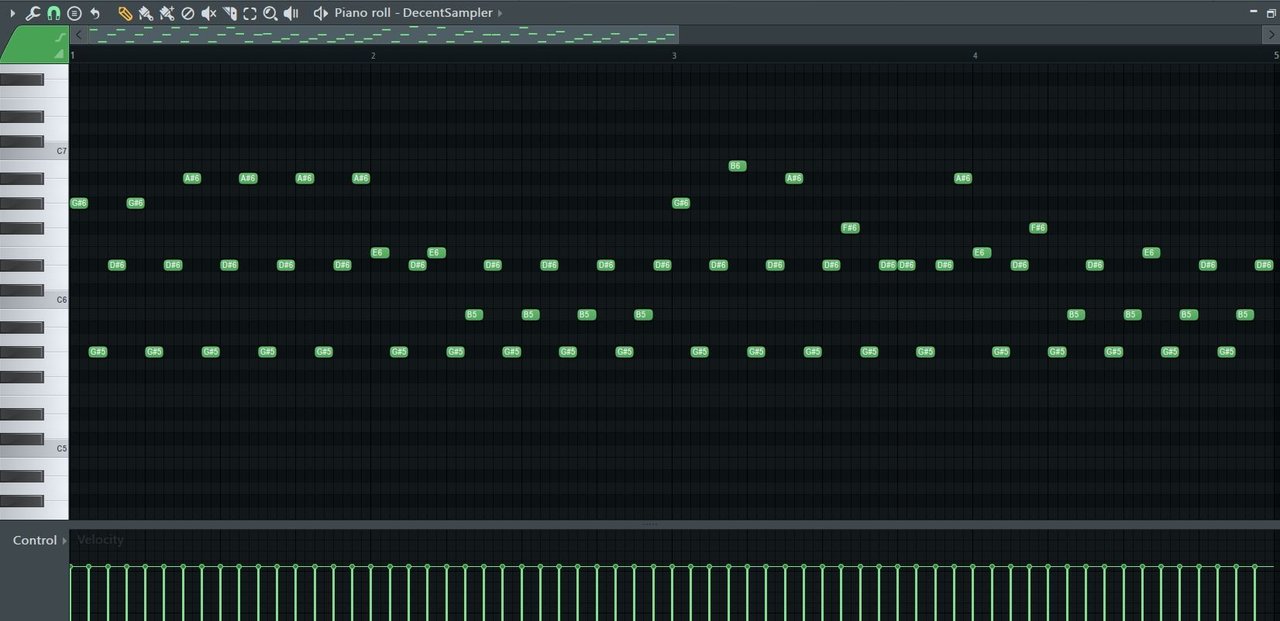
Task: Select the Paint drum sequence tool
Action: pos(166,13)
